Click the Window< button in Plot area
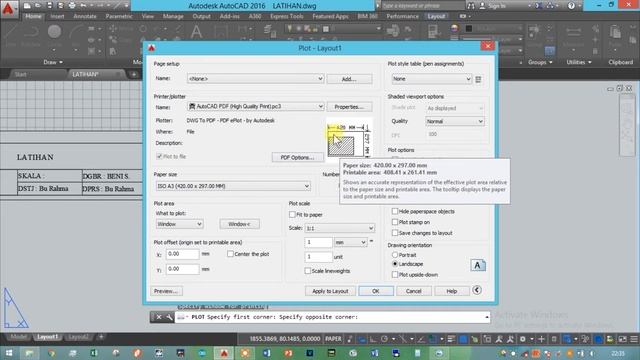 click(239, 224)
